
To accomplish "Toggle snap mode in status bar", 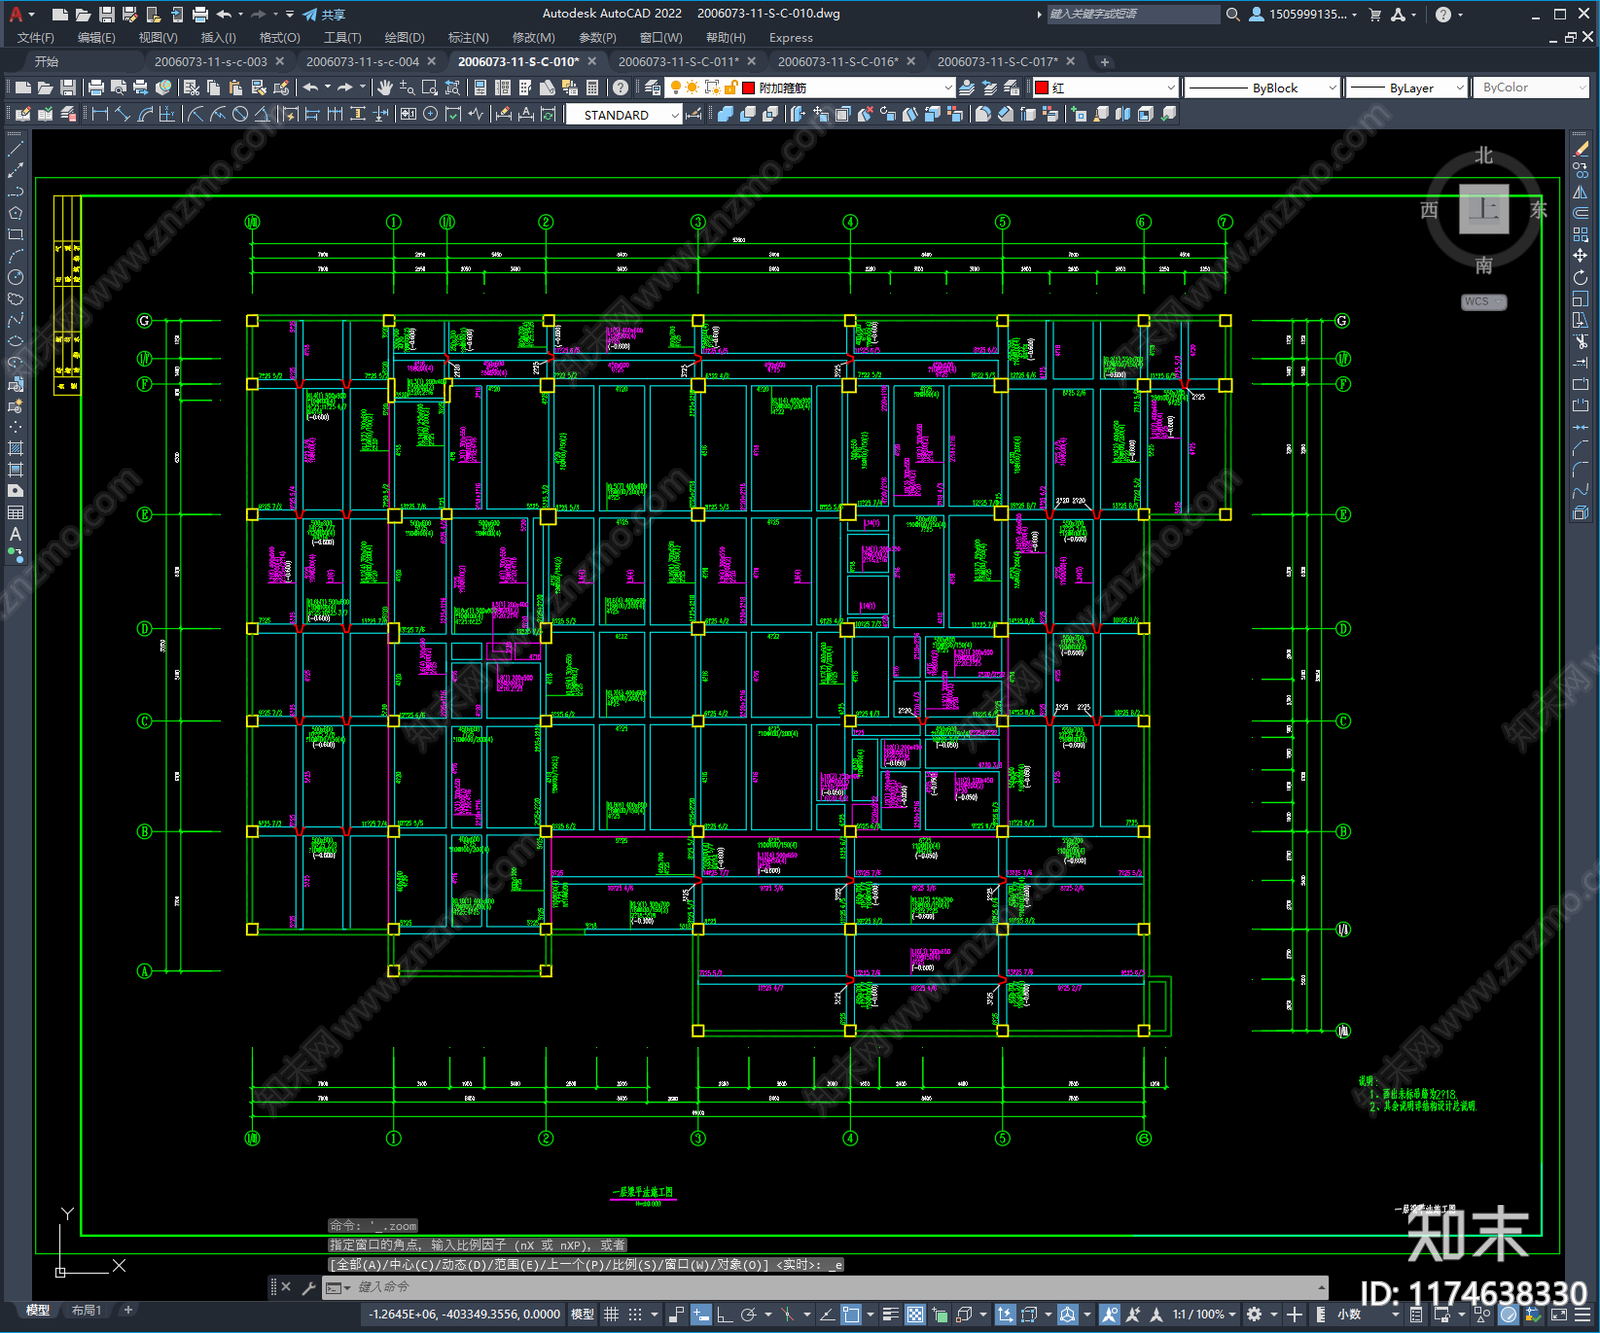I will click(635, 1314).
